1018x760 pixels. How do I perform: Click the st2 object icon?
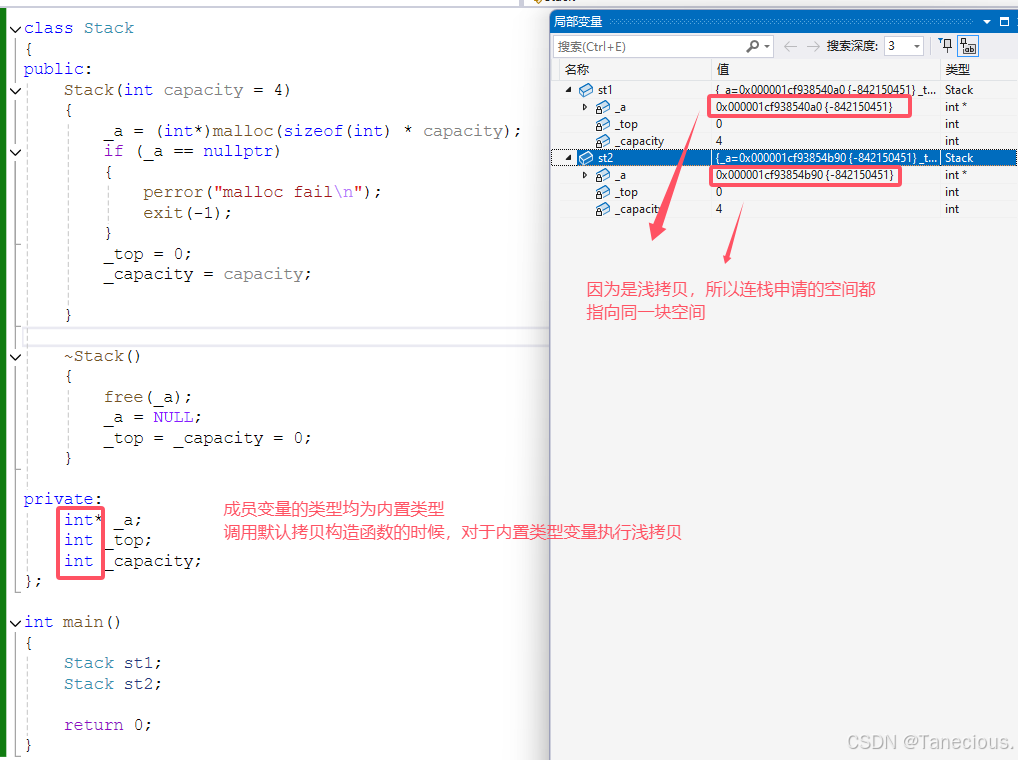pos(586,158)
